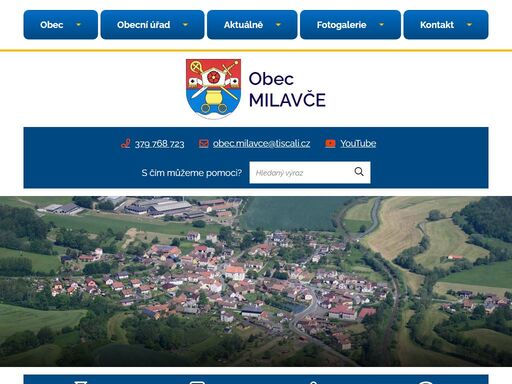Expand the Obecní úřad dropdown arrow
The image size is (512, 384).
point(185,25)
